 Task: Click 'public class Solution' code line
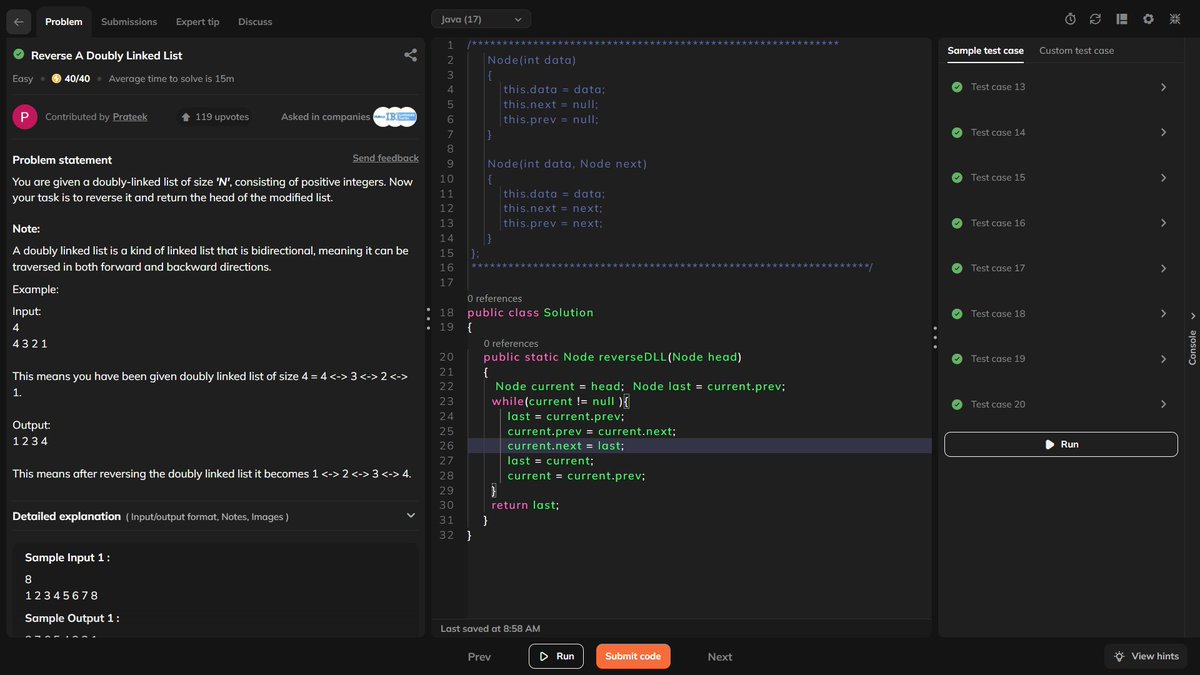pyautogui.click(x=530, y=313)
